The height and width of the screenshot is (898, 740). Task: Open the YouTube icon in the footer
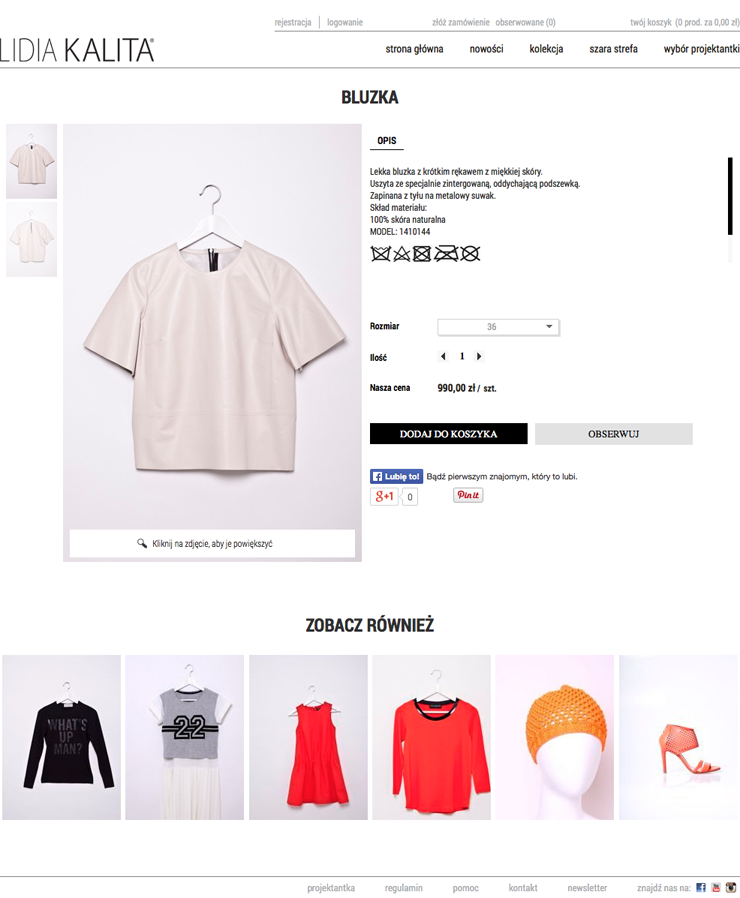pyautogui.click(x=716, y=887)
